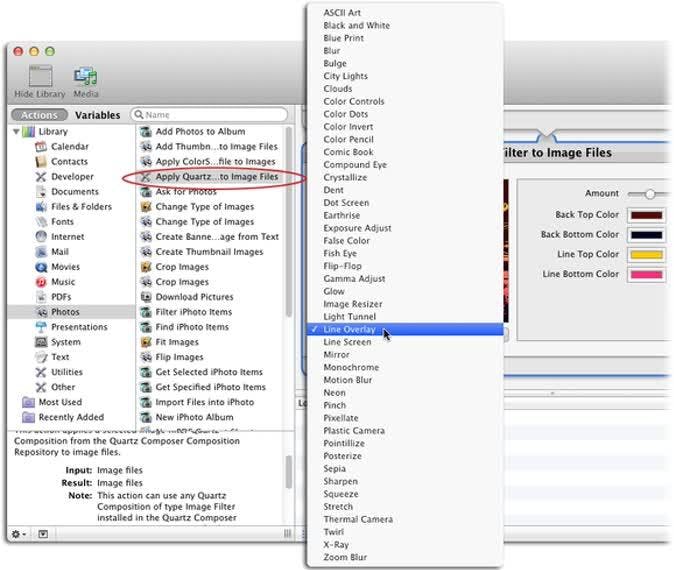Click the Hide Library toolbar icon
The image size is (674, 570).
pos(40,76)
